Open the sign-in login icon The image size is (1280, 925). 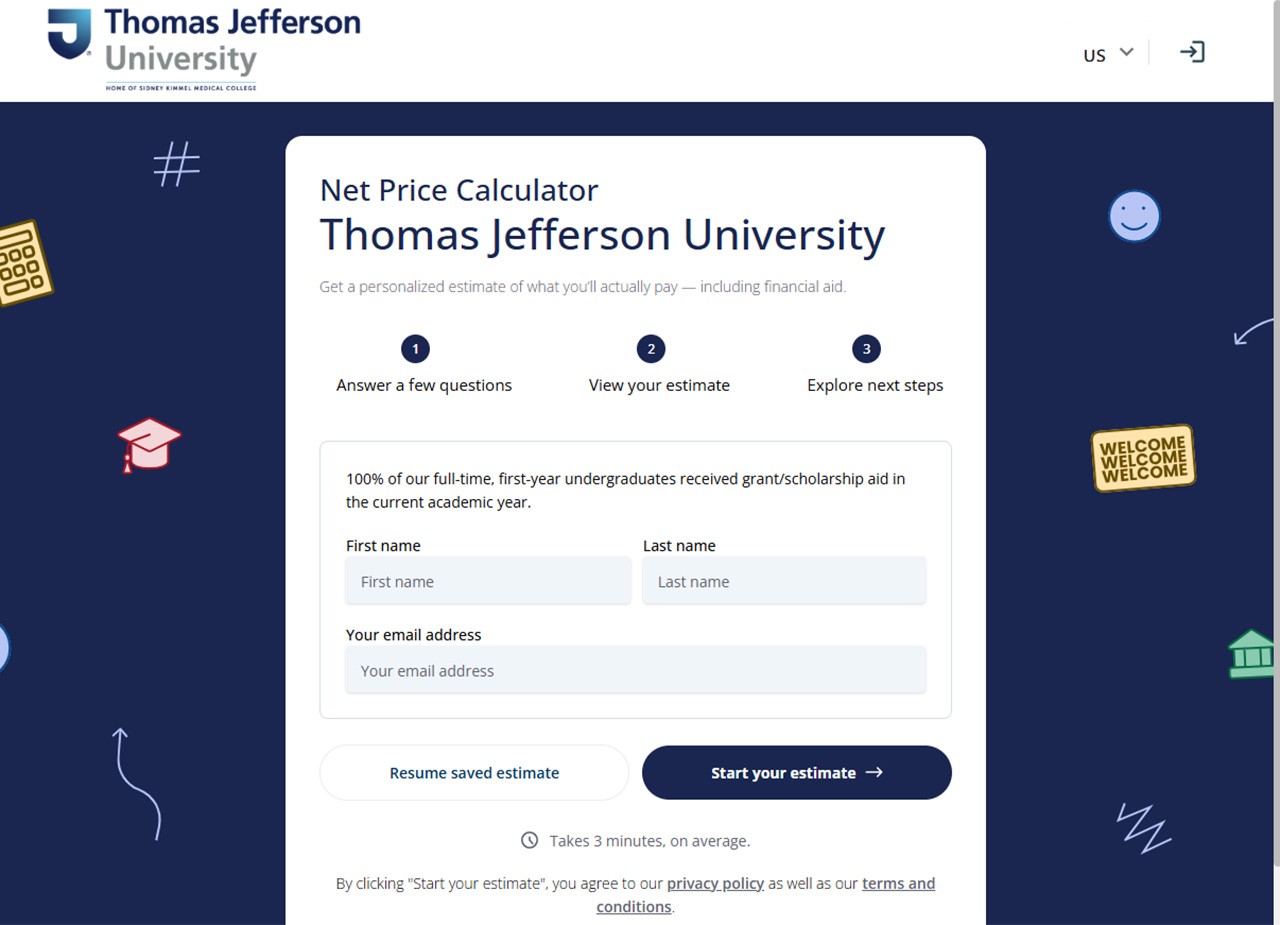[1192, 52]
